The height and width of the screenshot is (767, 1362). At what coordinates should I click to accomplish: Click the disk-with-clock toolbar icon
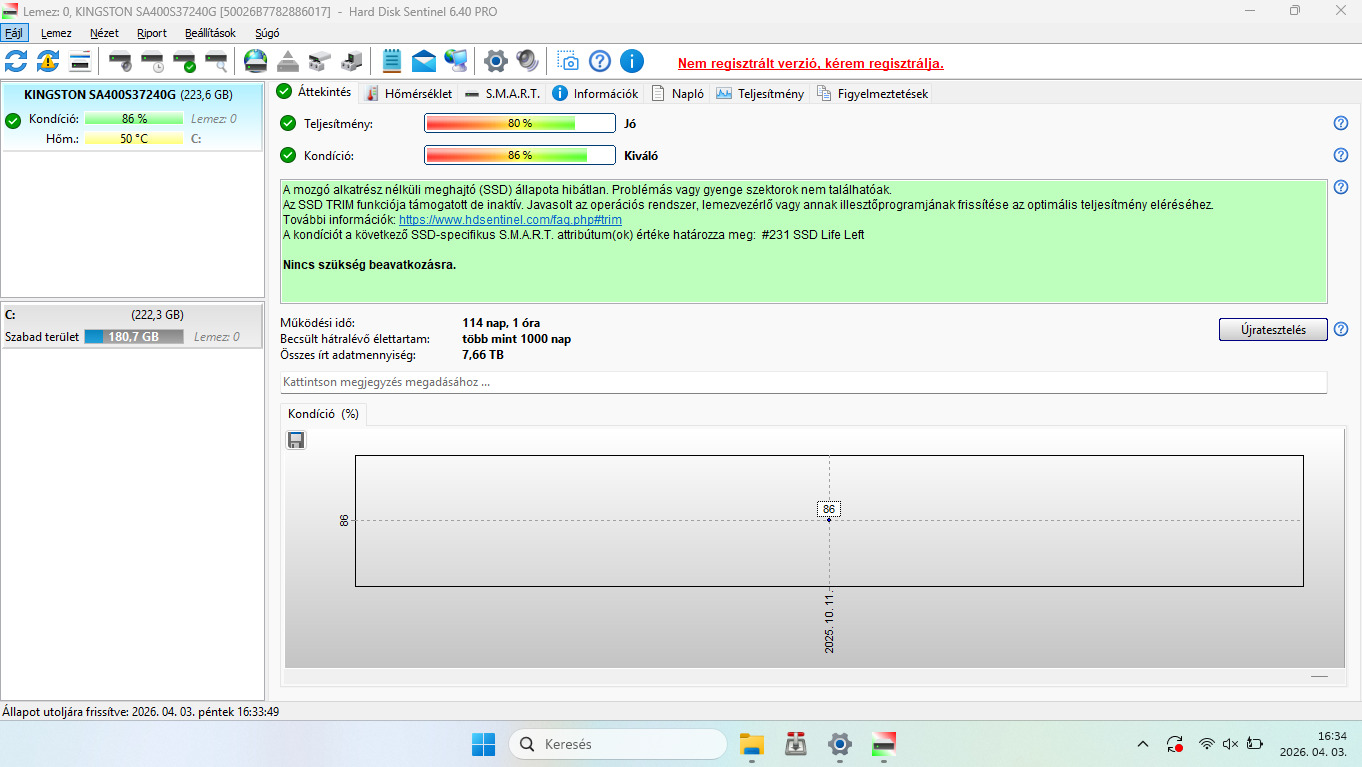pos(152,61)
